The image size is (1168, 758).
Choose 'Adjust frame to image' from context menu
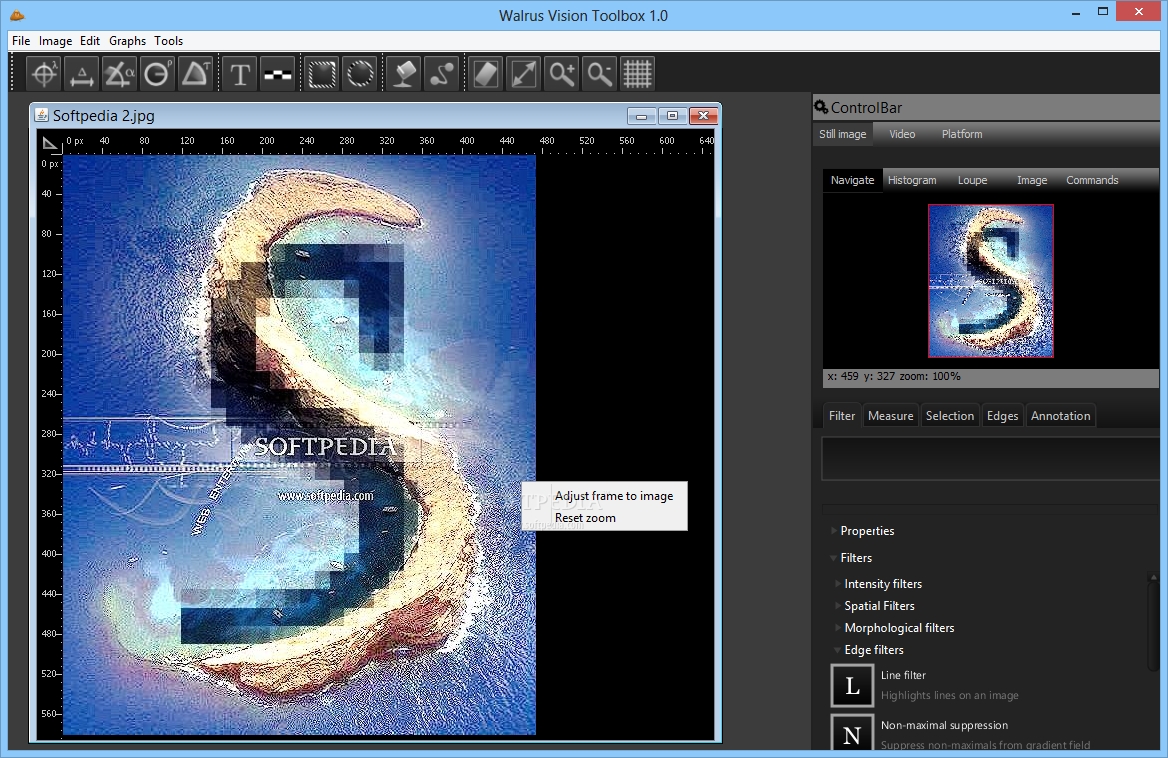tap(613, 496)
